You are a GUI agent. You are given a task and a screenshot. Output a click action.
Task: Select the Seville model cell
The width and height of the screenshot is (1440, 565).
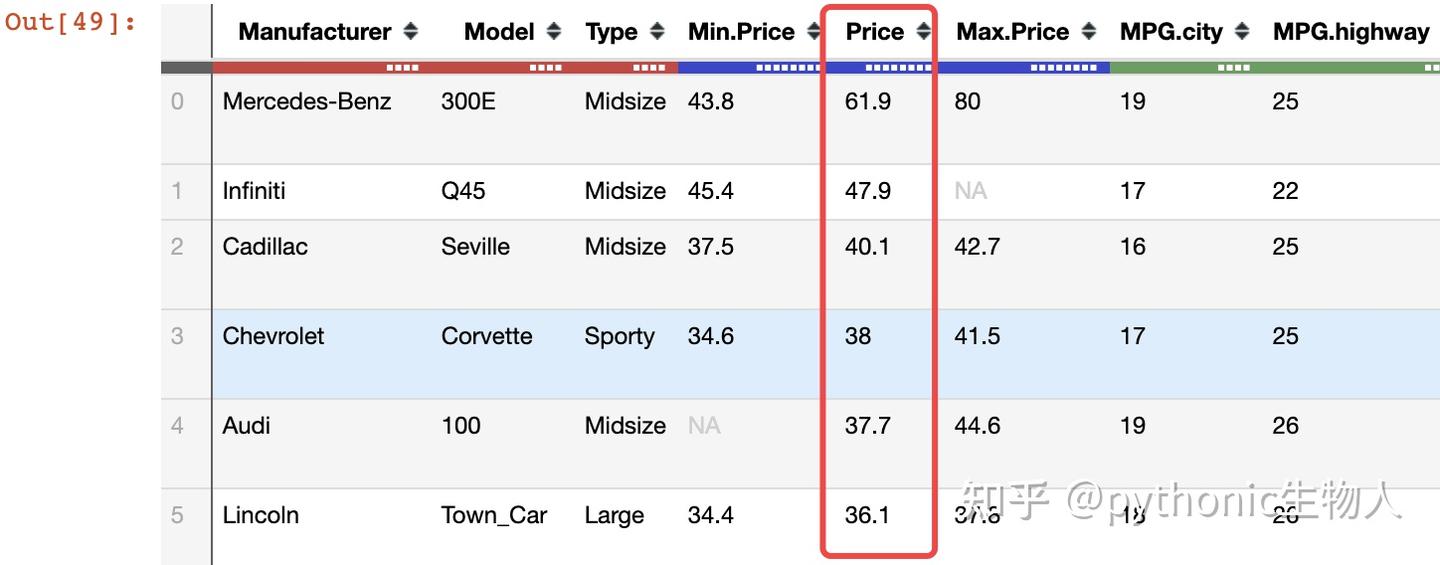click(475, 247)
